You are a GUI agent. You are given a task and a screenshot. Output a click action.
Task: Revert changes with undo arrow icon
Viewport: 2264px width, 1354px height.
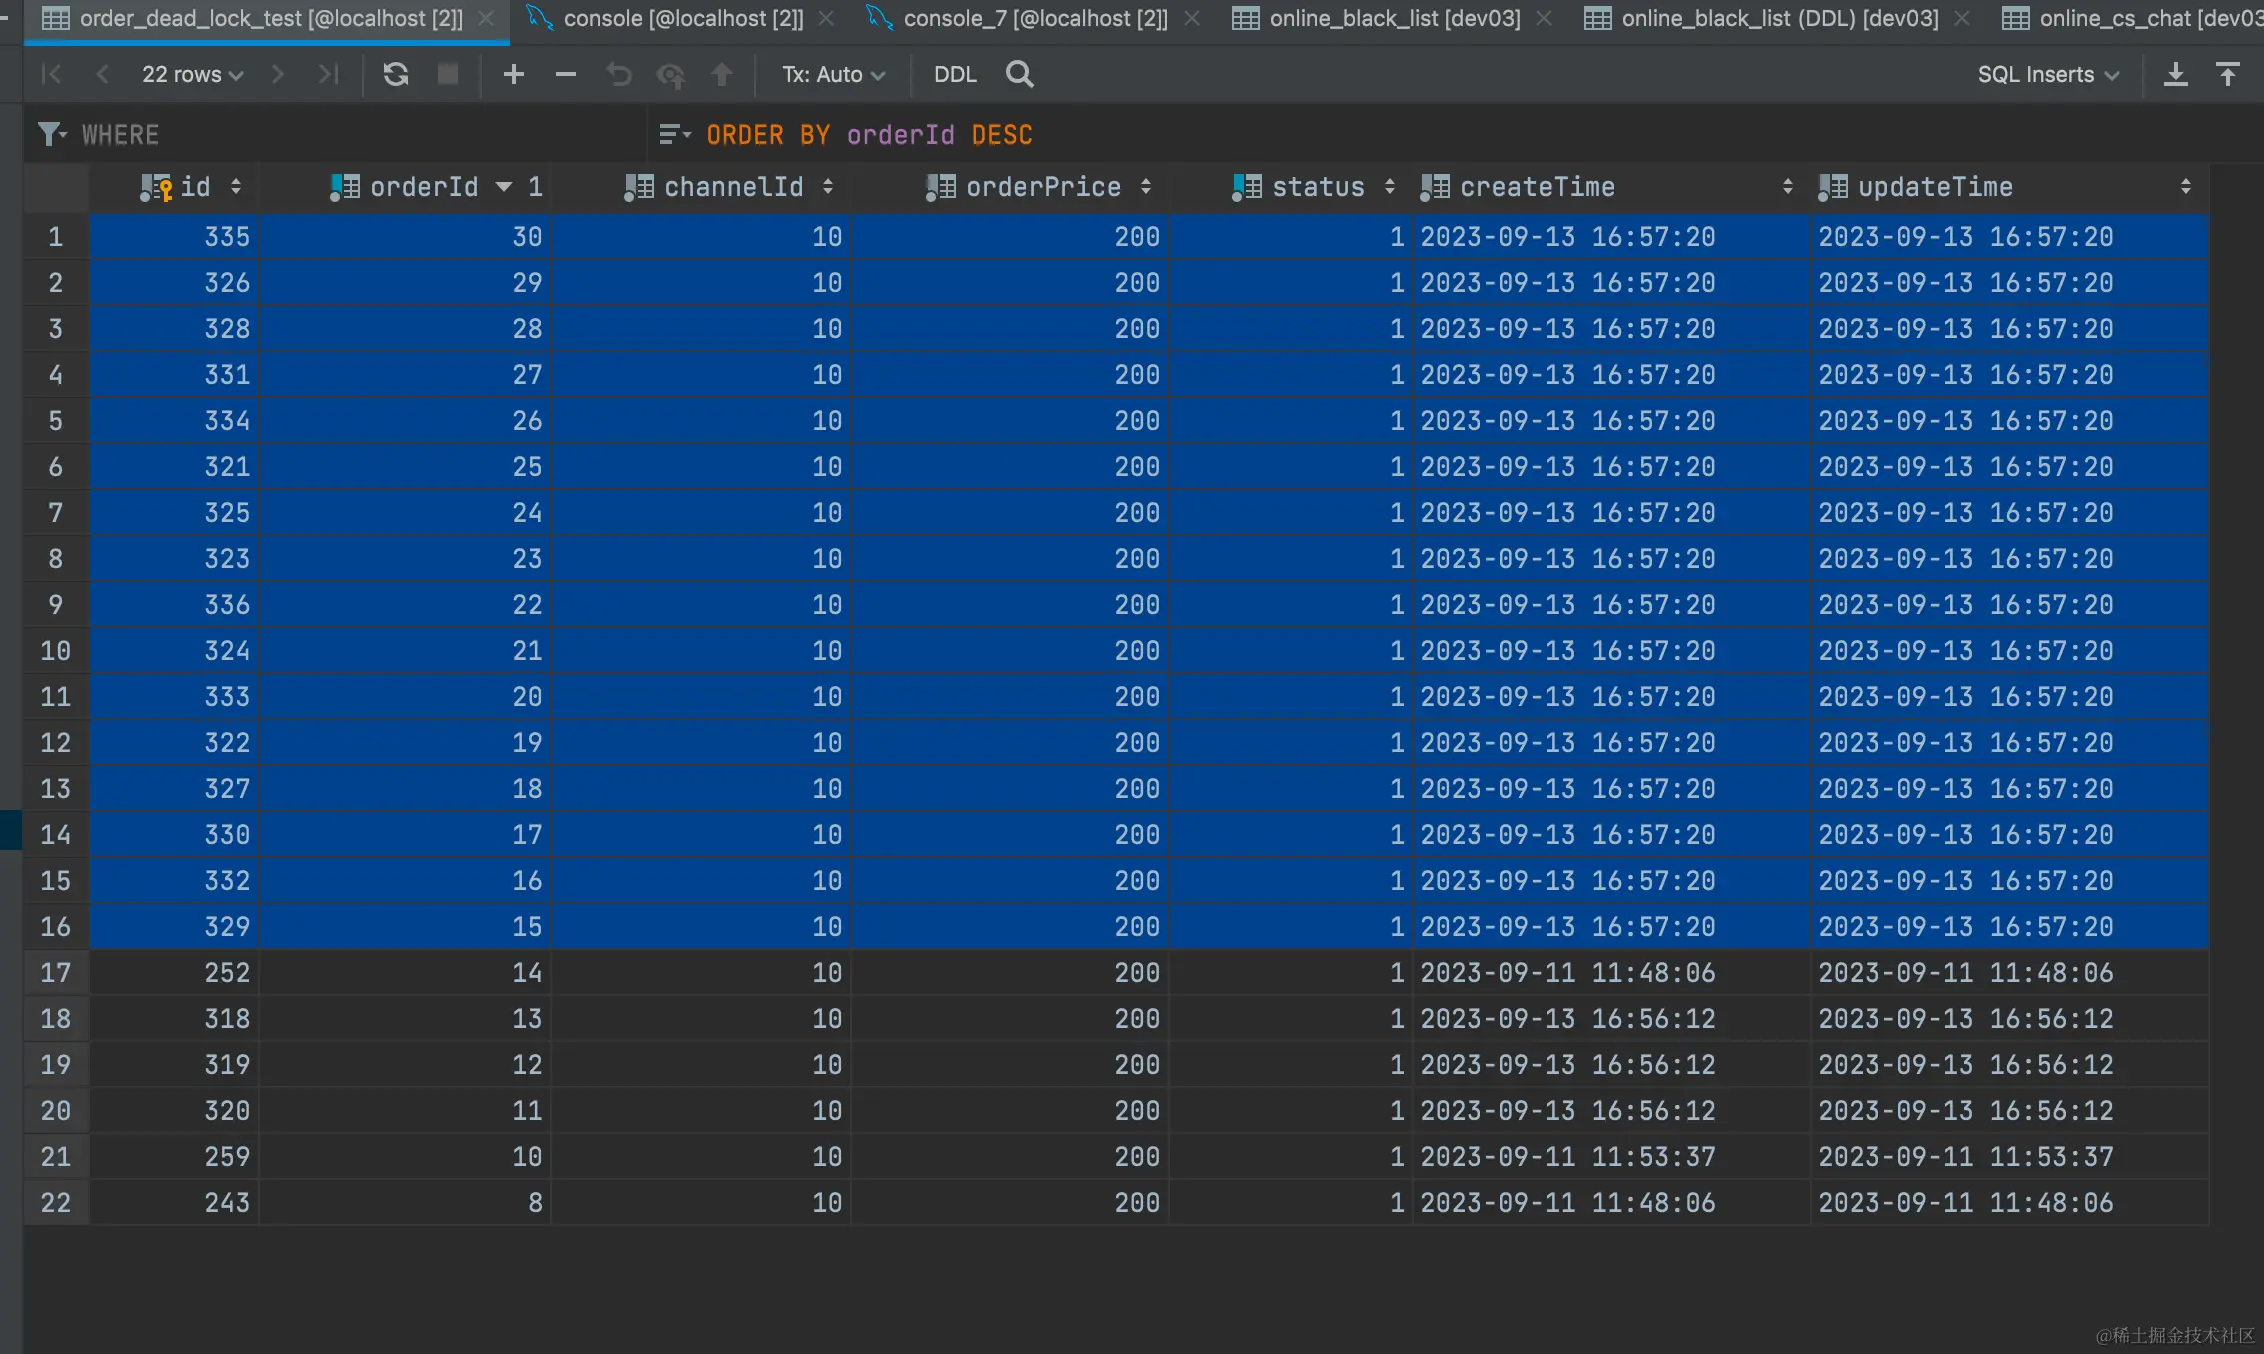click(x=619, y=74)
